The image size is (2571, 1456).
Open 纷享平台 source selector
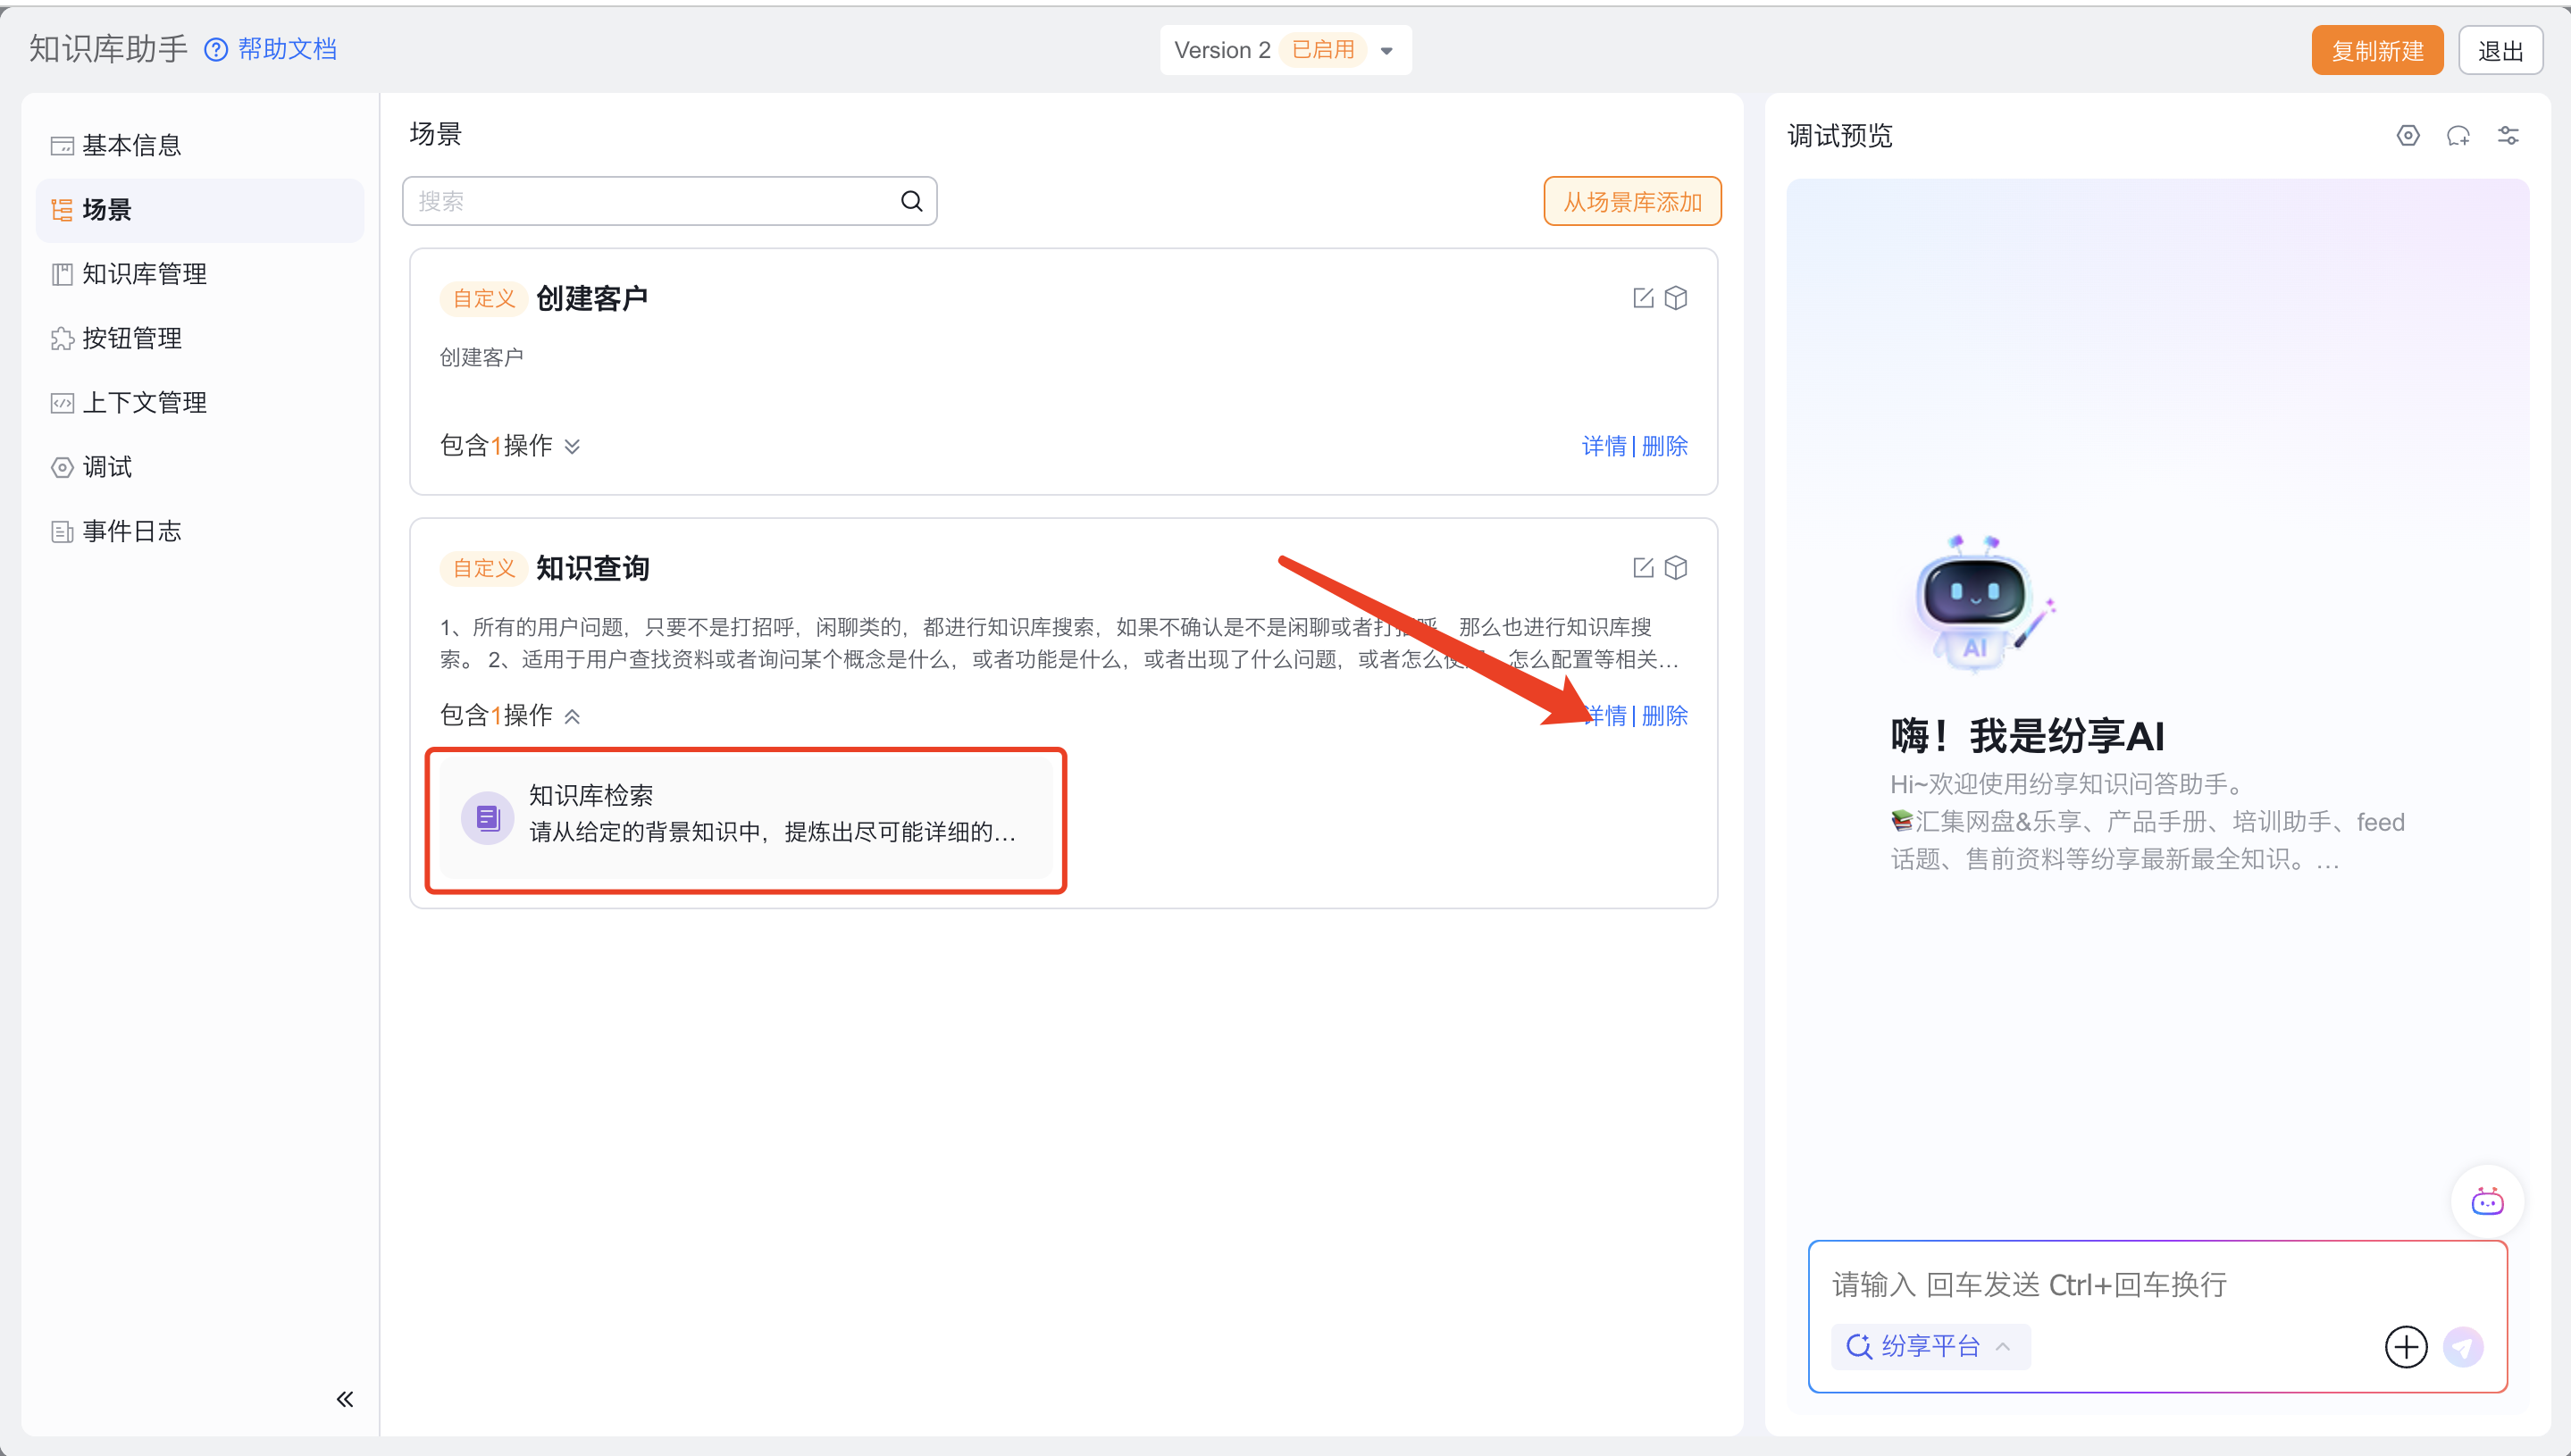(1929, 1347)
